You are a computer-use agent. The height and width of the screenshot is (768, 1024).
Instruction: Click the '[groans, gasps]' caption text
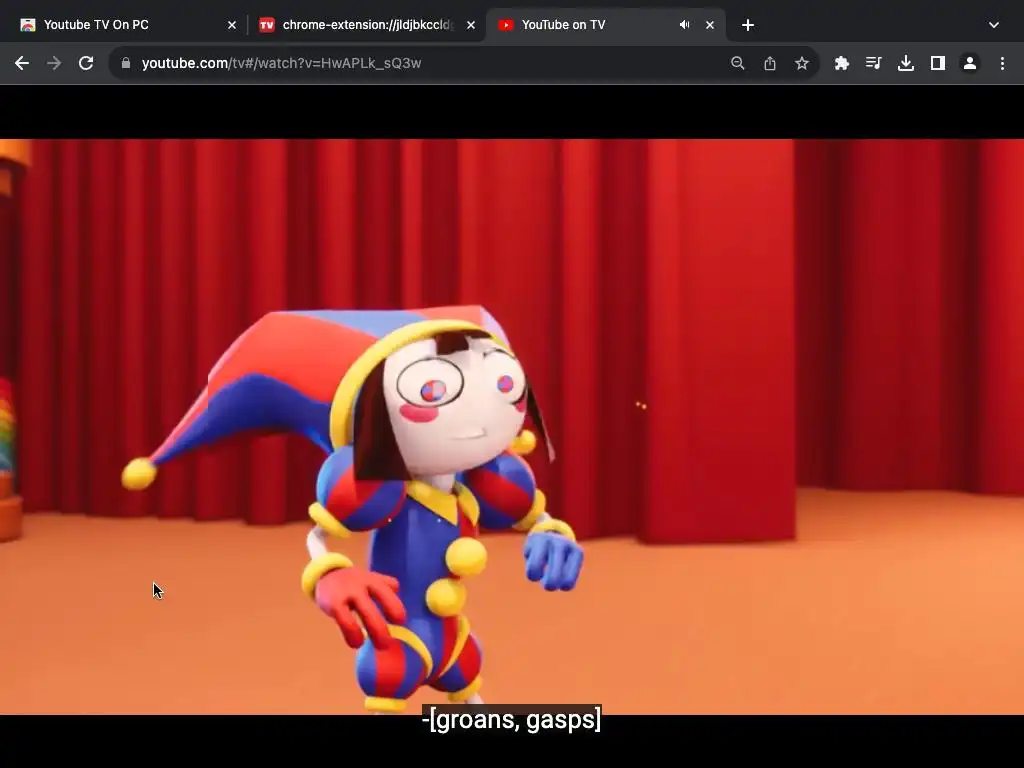pos(511,720)
